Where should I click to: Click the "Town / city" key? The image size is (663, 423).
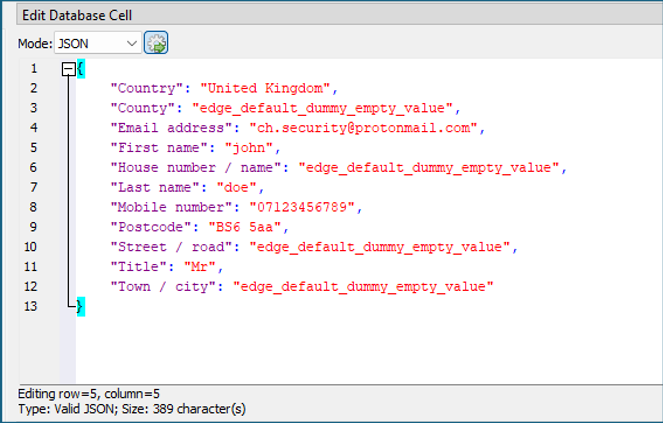click(163, 287)
